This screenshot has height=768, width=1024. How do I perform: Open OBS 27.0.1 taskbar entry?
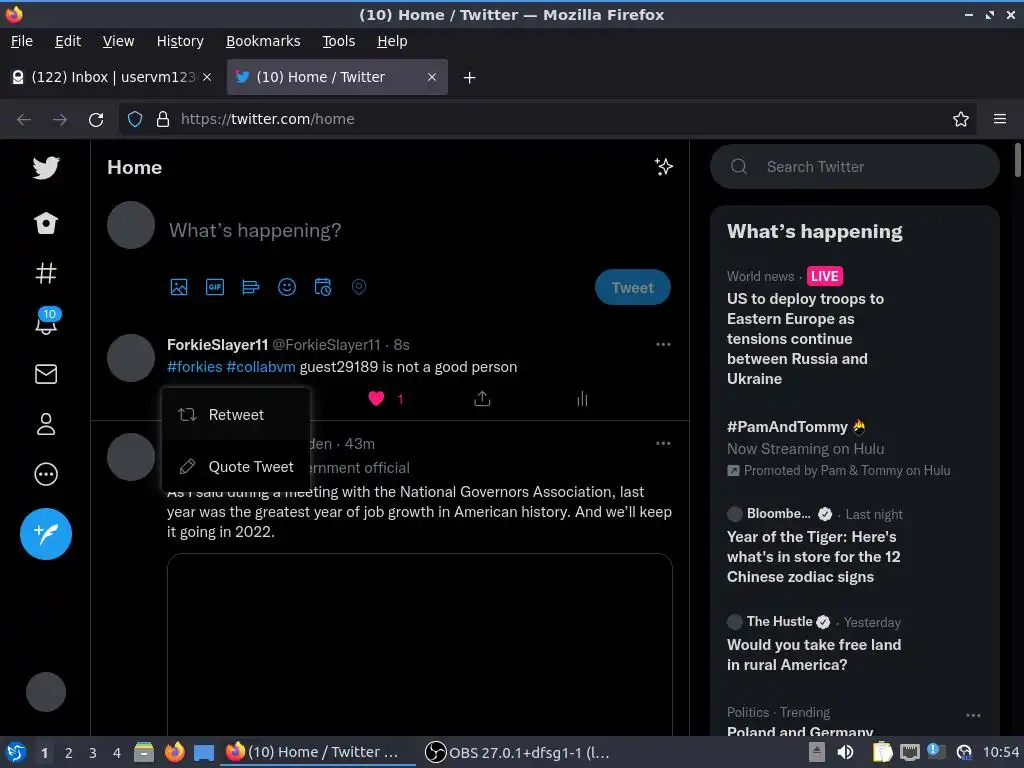pos(517,752)
